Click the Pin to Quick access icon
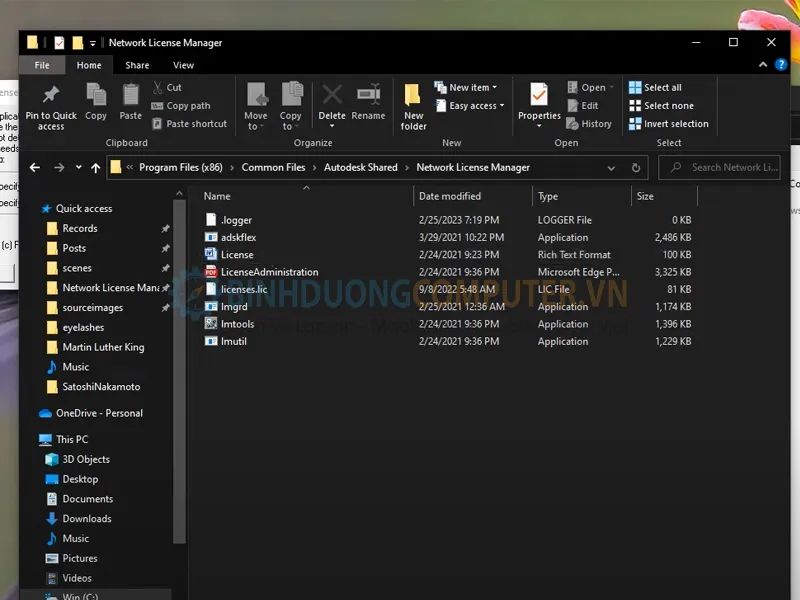Screen dimensions: 800x600 50,97
